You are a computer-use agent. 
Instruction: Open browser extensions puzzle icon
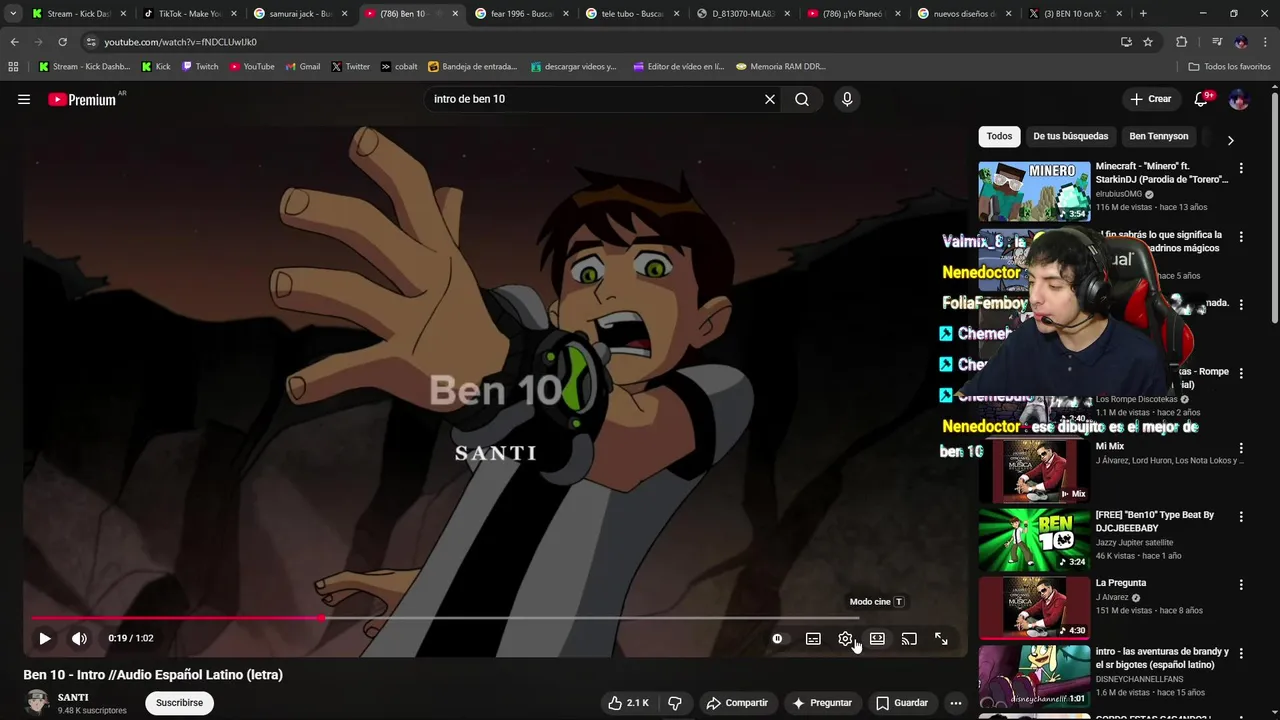pyautogui.click(x=1181, y=42)
